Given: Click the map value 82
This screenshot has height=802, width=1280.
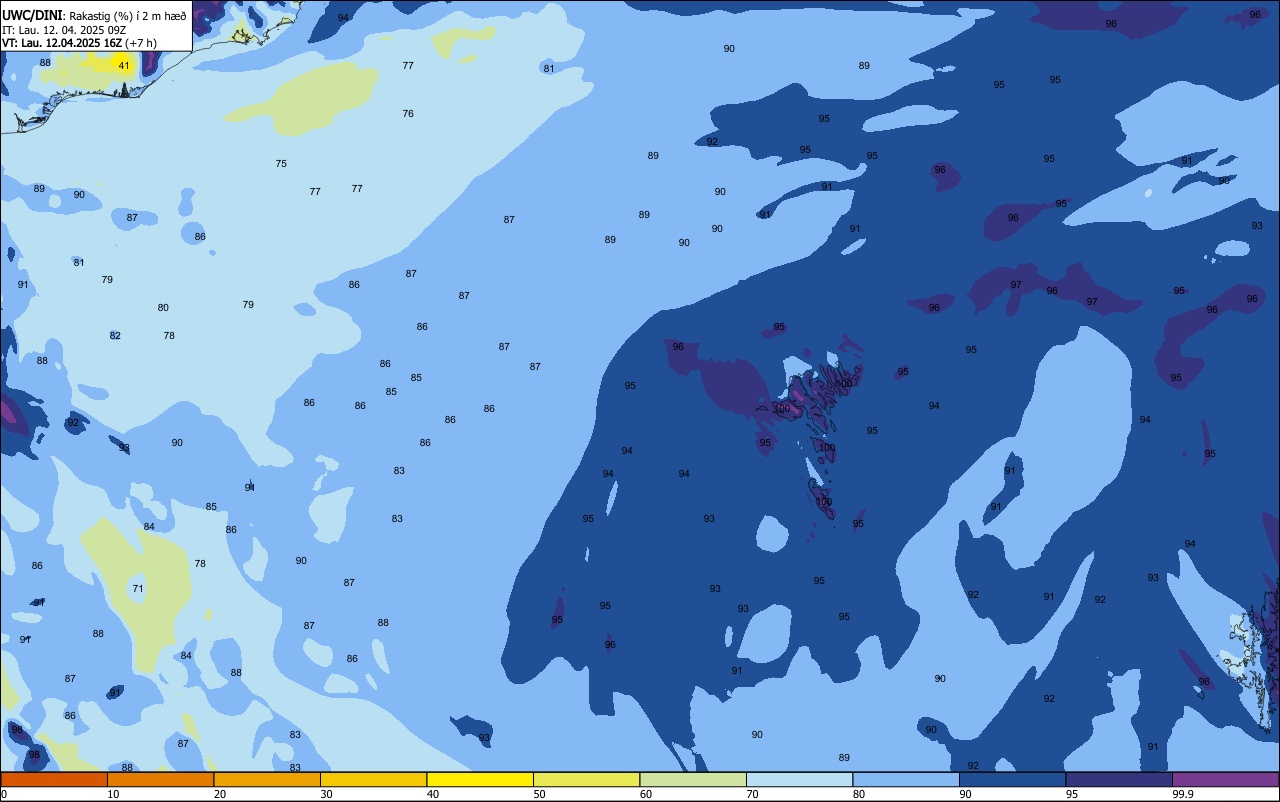Looking at the screenshot, I should tap(115, 335).
